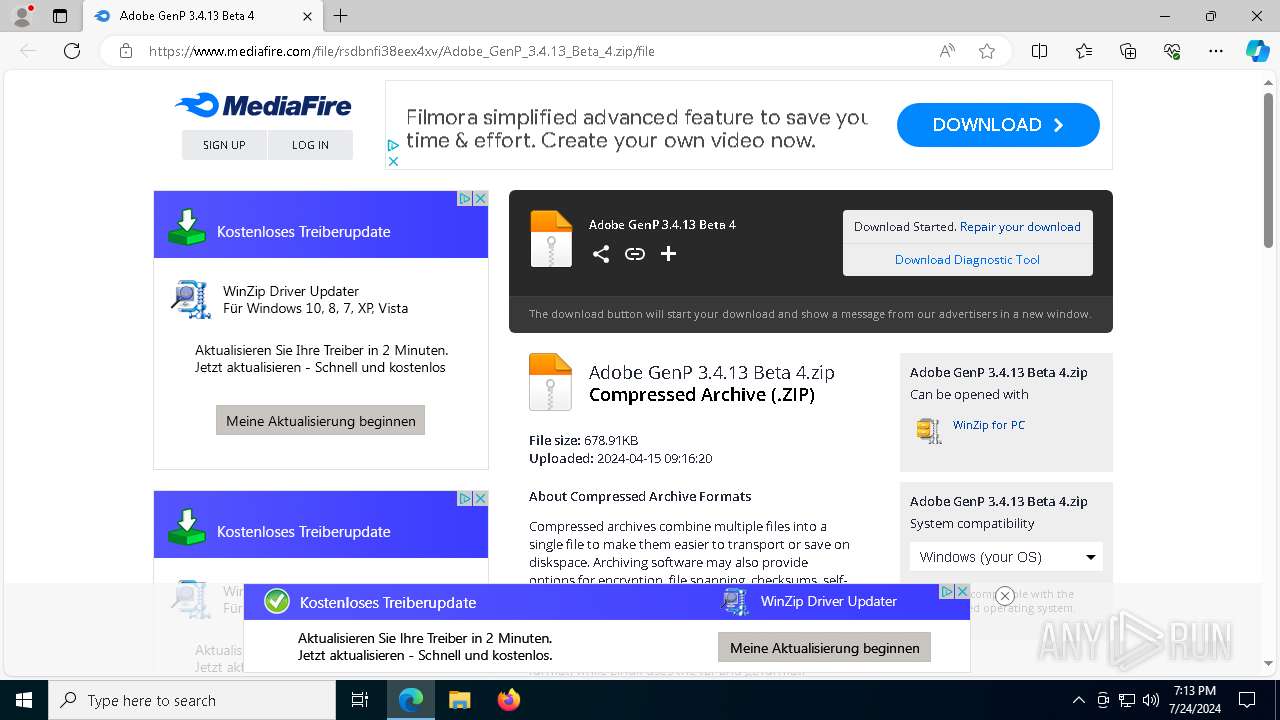Click Filmora DOWNLOAD button

(998, 125)
